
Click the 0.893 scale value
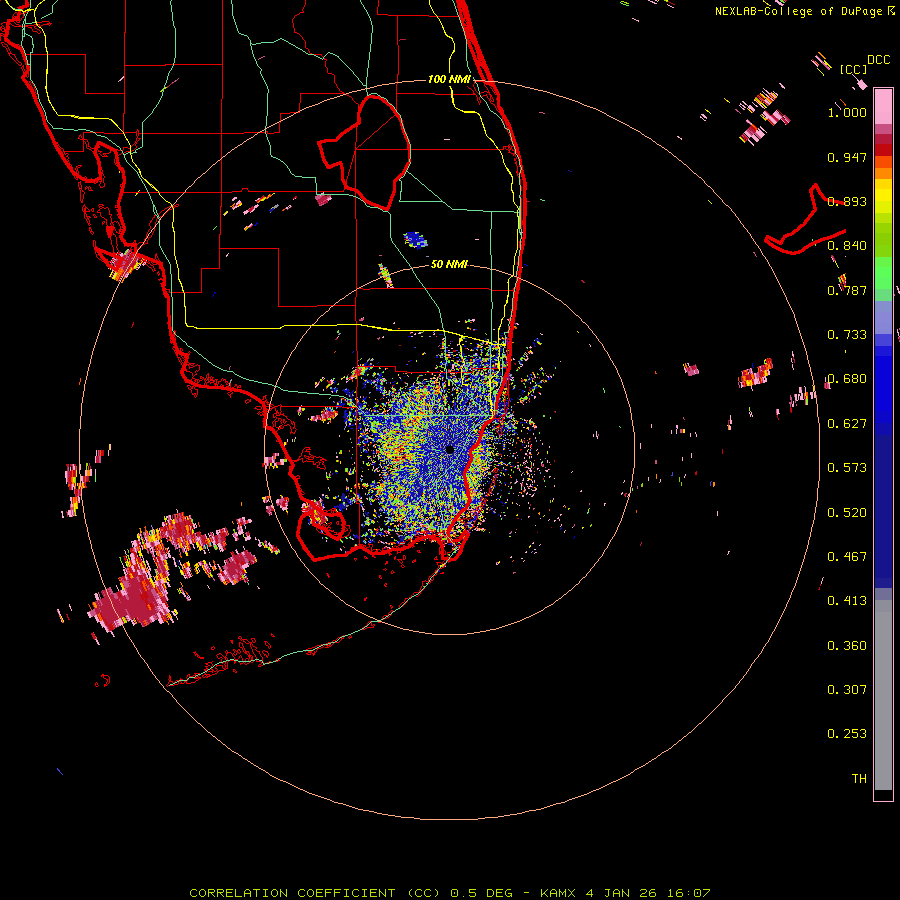[x=847, y=201]
